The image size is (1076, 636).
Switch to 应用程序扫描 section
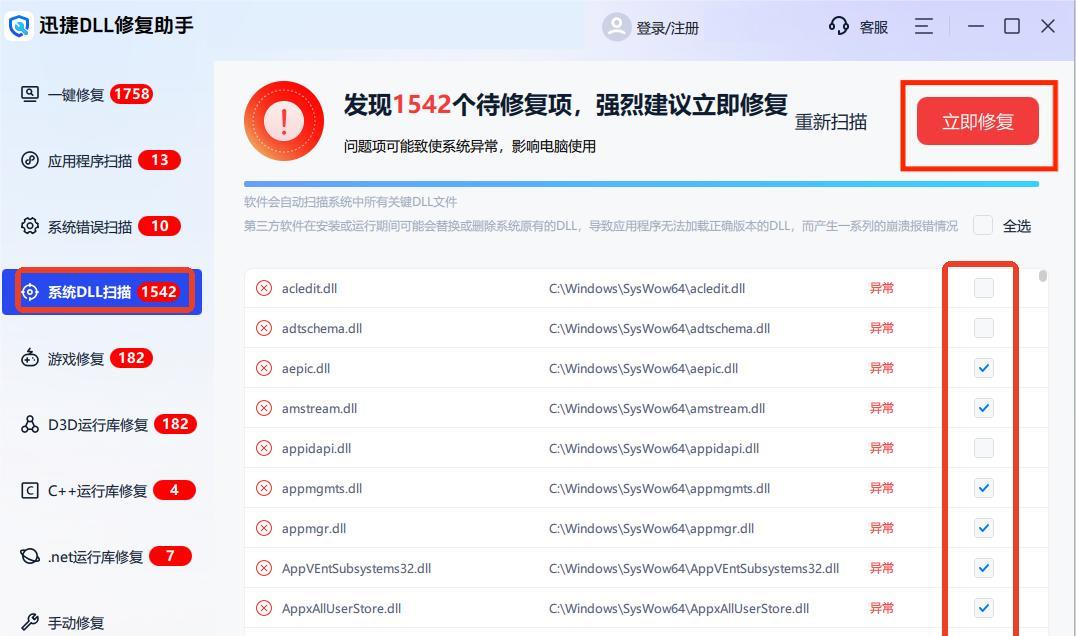coord(102,161)
